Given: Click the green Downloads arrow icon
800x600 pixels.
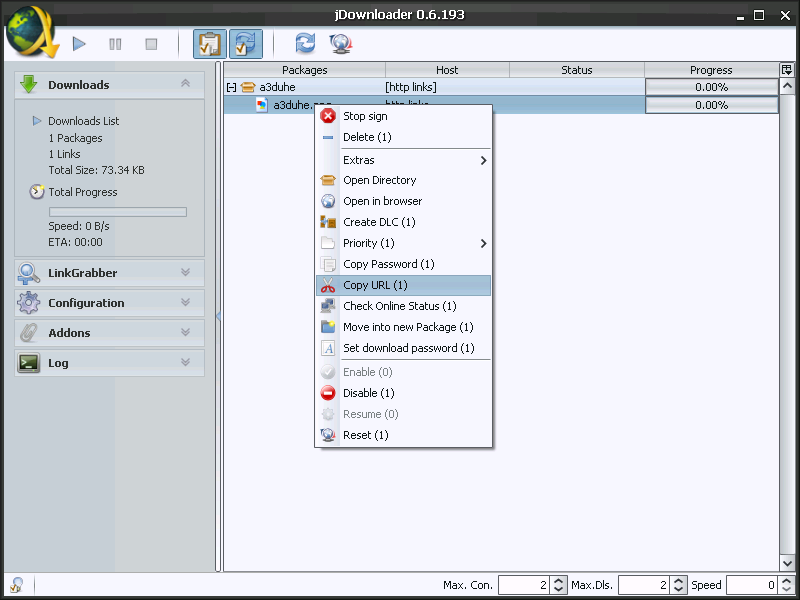Looking at the screenshot, I should (29, 84).
